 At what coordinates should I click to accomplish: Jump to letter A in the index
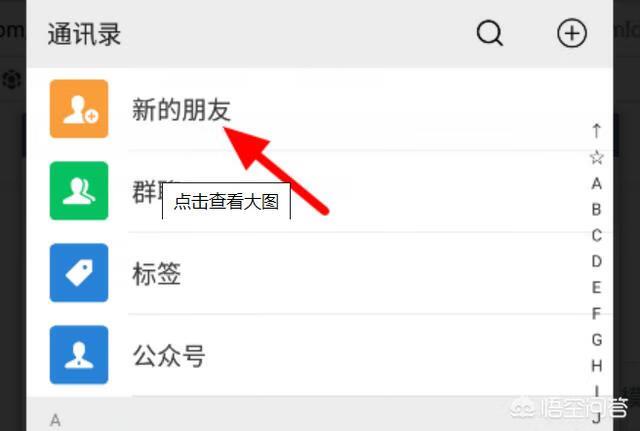point(596,184)
